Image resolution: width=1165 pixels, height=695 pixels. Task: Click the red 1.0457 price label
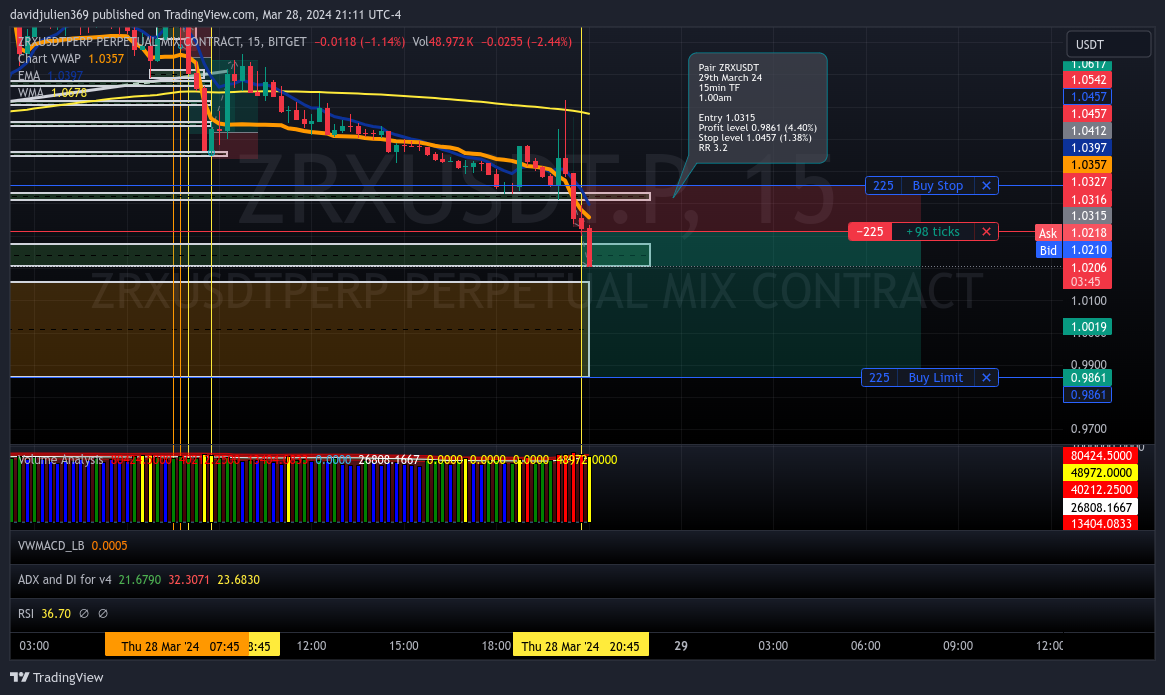(x=1088, y=114)
